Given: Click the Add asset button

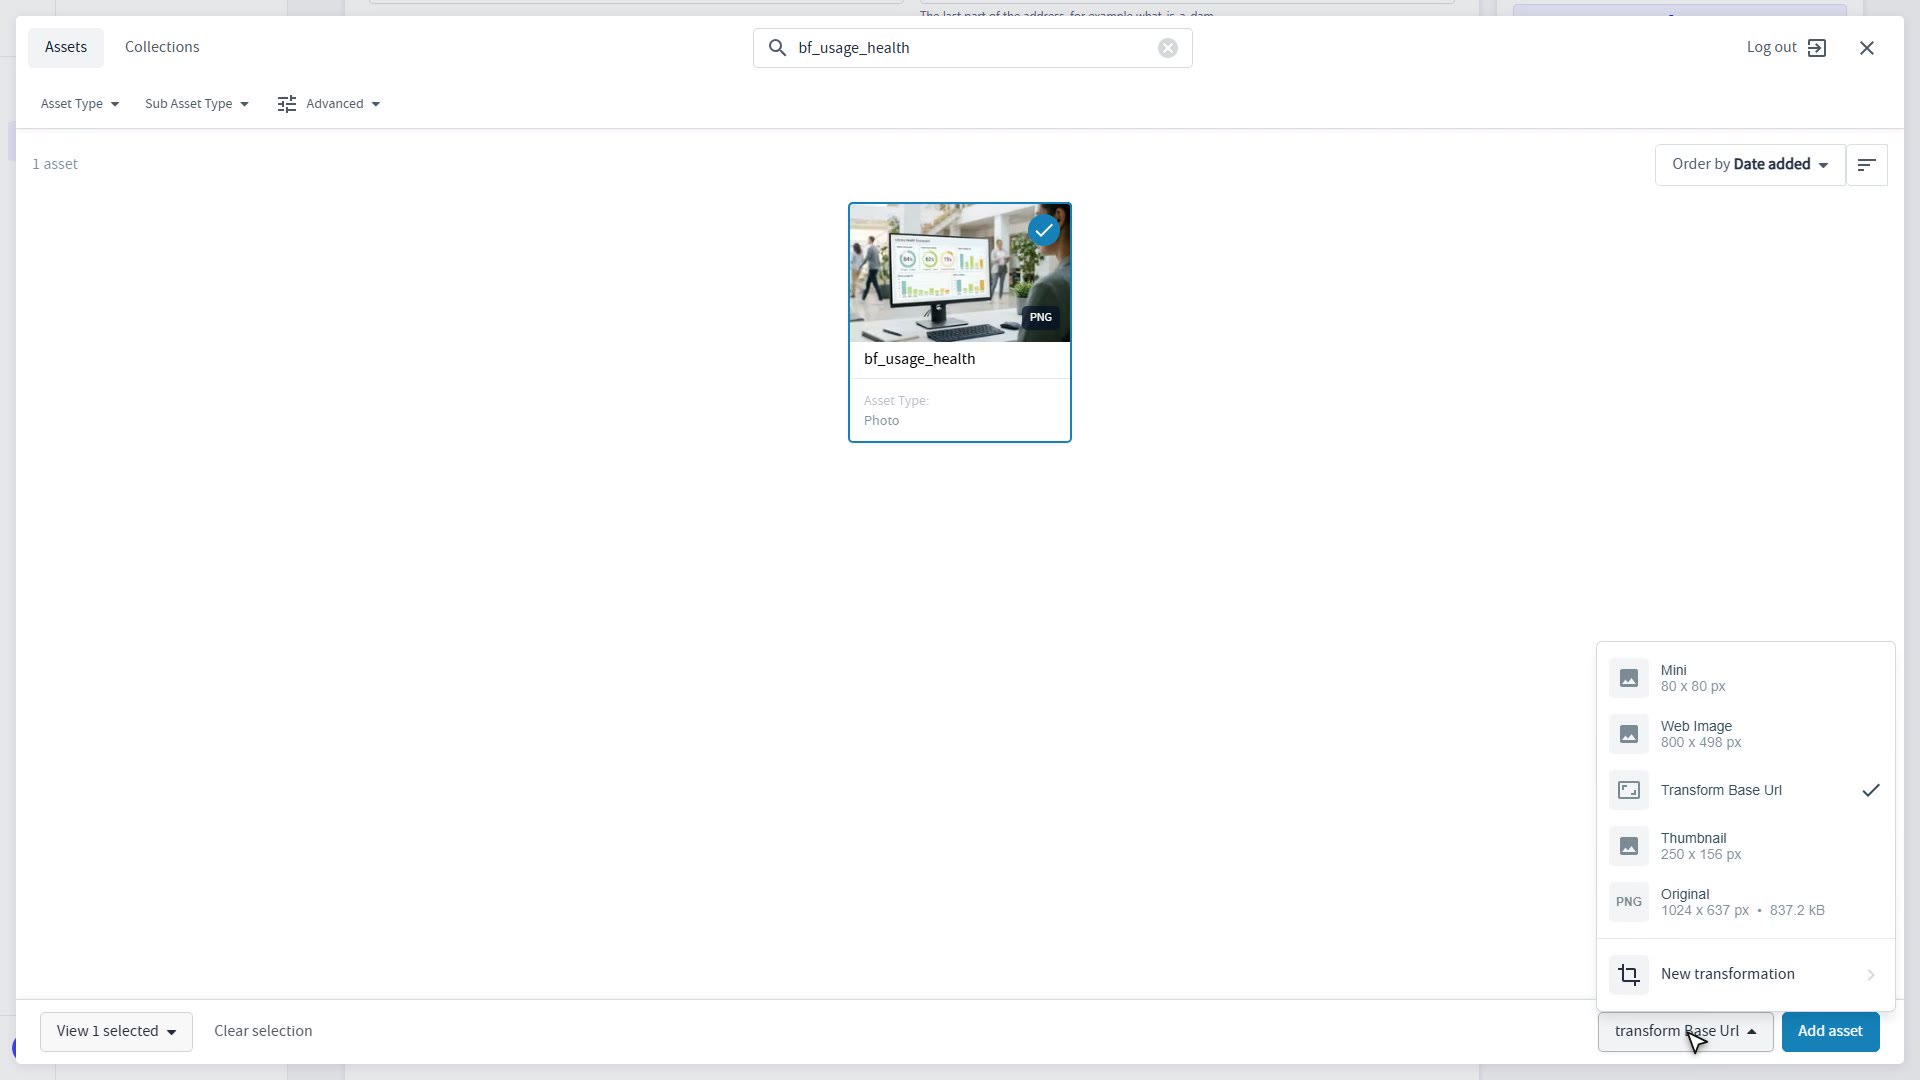Looking at the screenshot, I should [x=1830, y=1031].
